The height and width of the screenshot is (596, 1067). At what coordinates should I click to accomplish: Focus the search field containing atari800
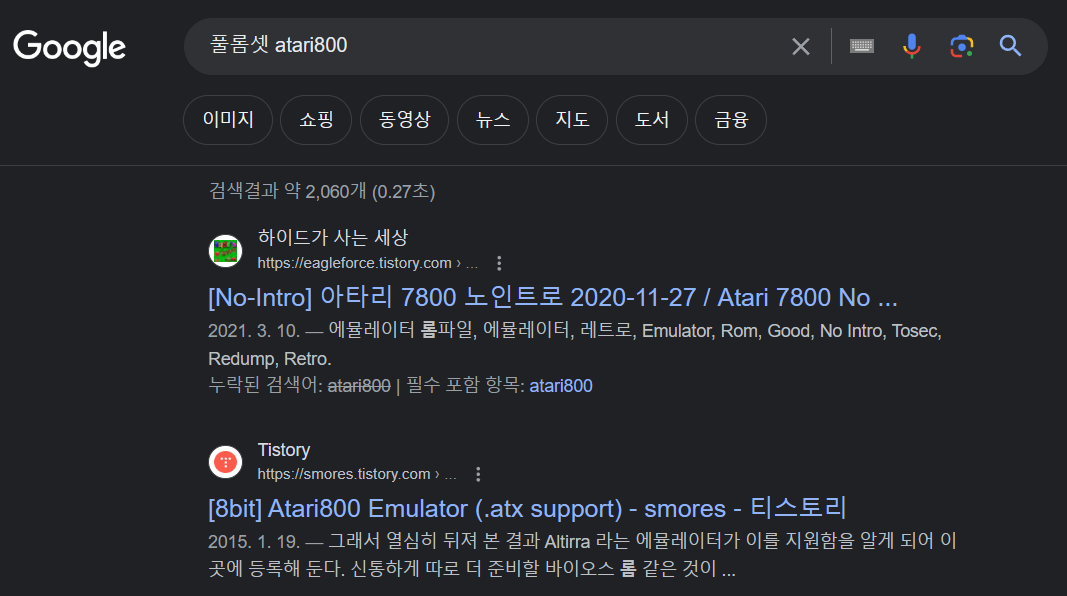tap(490, 46)
